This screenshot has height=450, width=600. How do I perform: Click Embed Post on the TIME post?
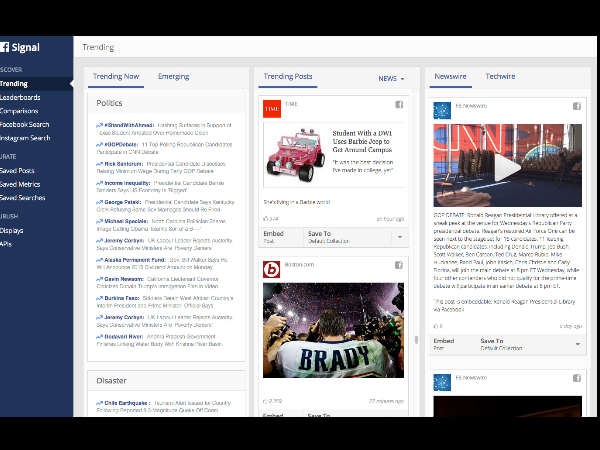(273, 237)
